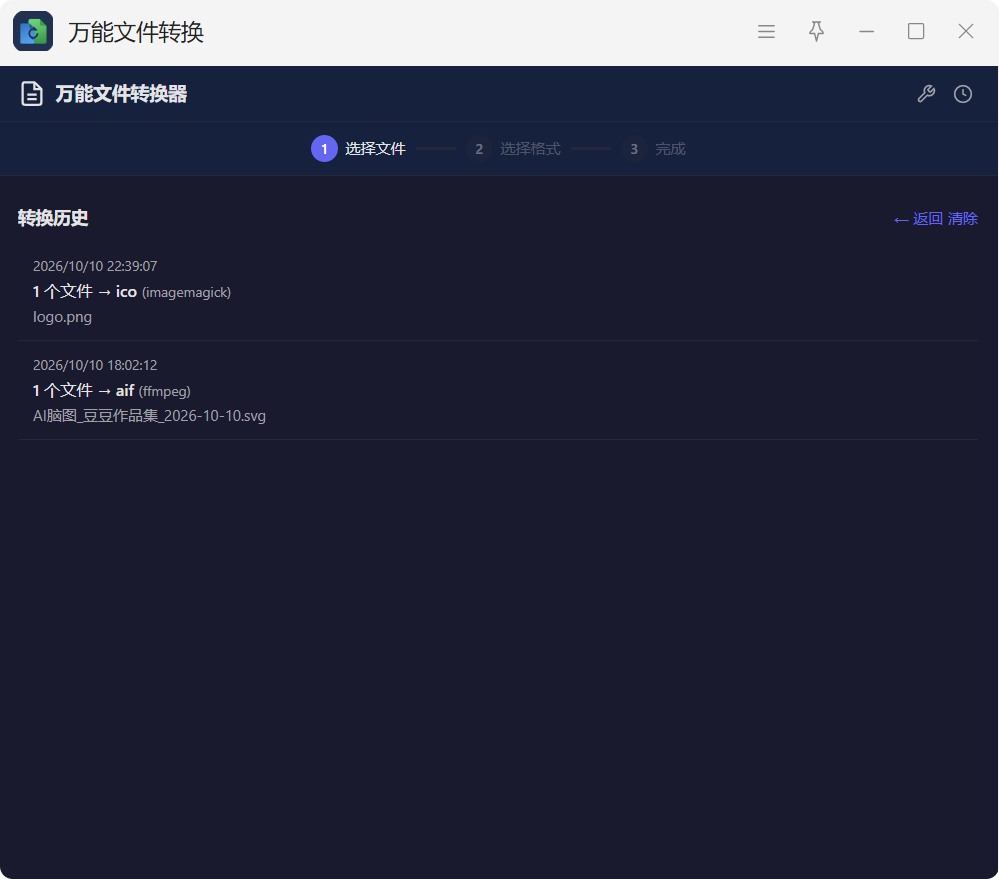999x879 pixels.
Task: Select step 1 选择文件
Action: click(359, 149)
